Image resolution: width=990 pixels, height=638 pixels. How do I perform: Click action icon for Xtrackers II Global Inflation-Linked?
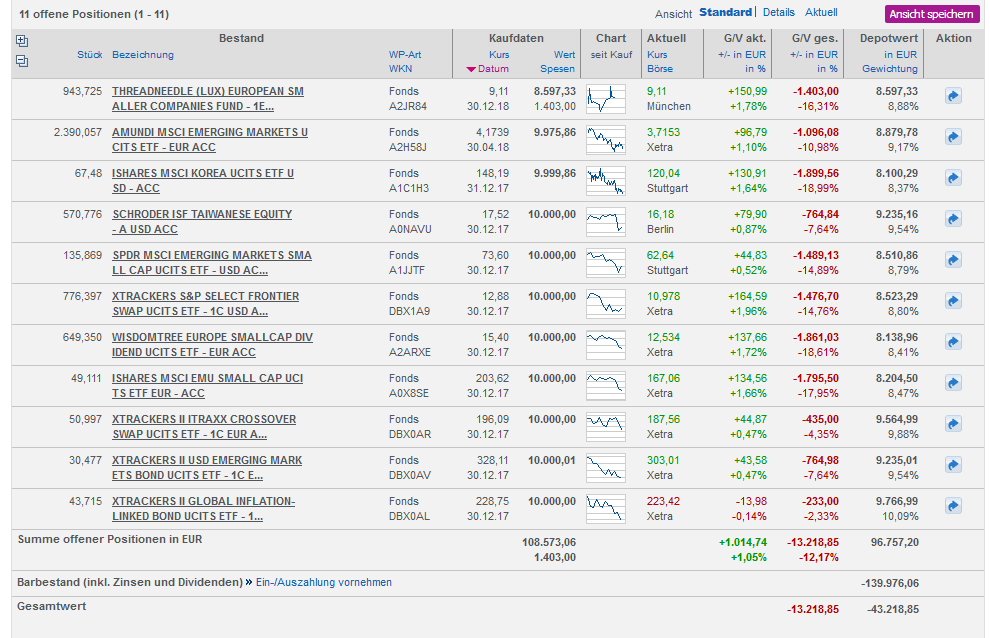pyautogui.click(x=953, y=506)
